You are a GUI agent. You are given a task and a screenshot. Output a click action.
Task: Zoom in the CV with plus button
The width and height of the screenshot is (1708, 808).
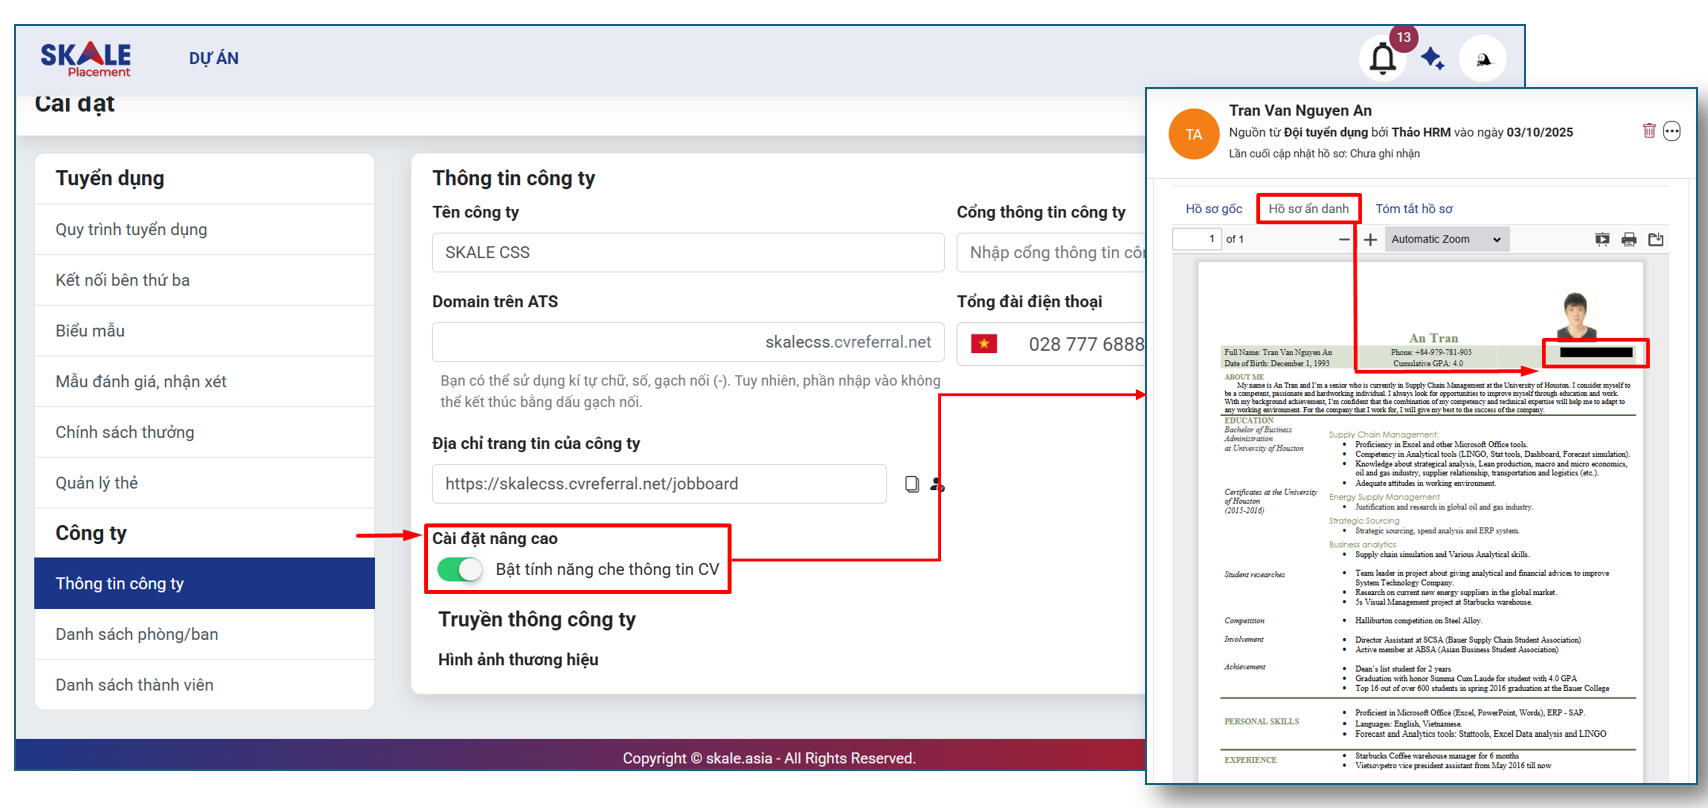pos(1370,239)
